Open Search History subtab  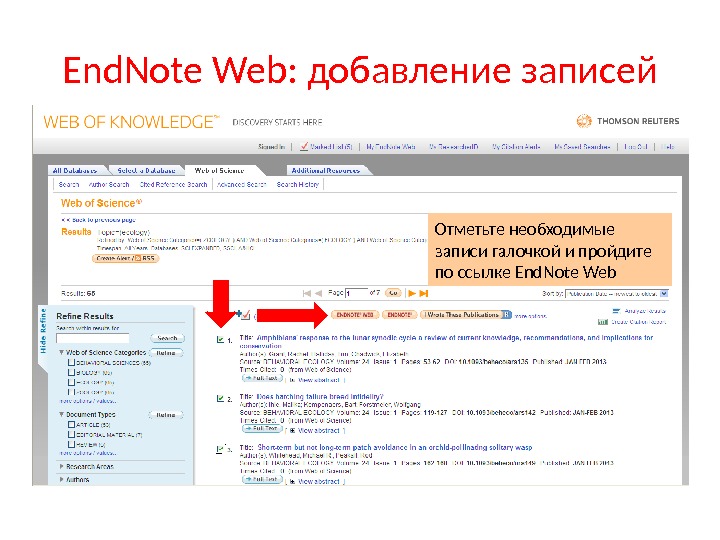click(x=298, y=185)
